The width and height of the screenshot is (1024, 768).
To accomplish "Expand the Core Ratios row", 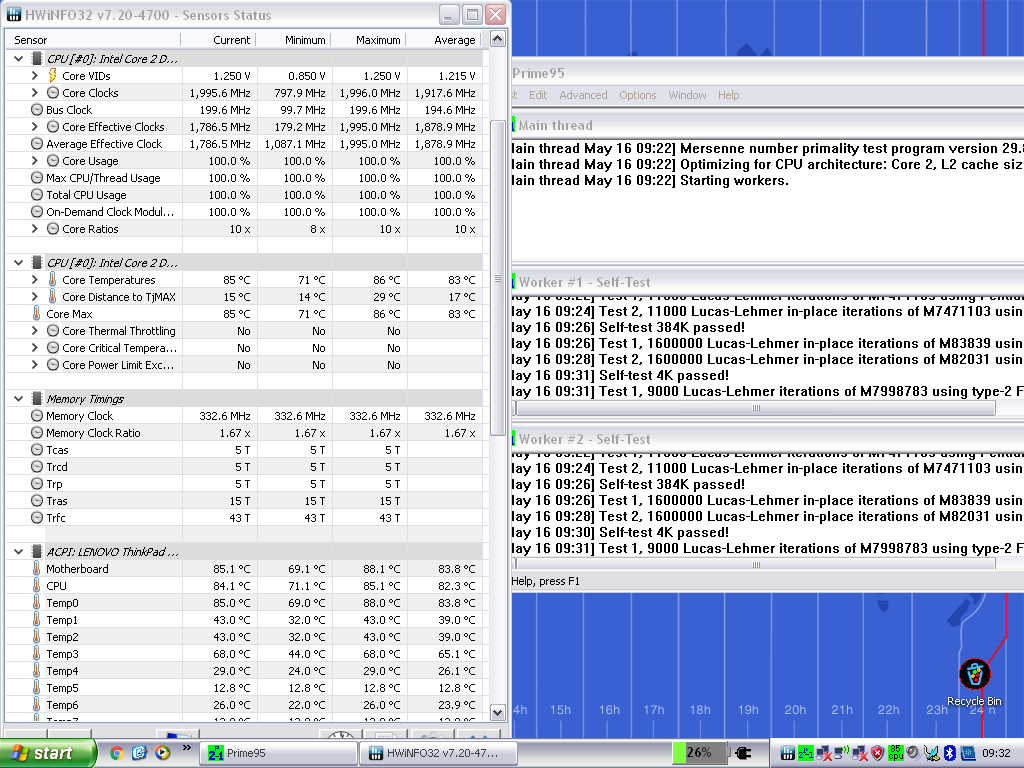I will 35,229.
